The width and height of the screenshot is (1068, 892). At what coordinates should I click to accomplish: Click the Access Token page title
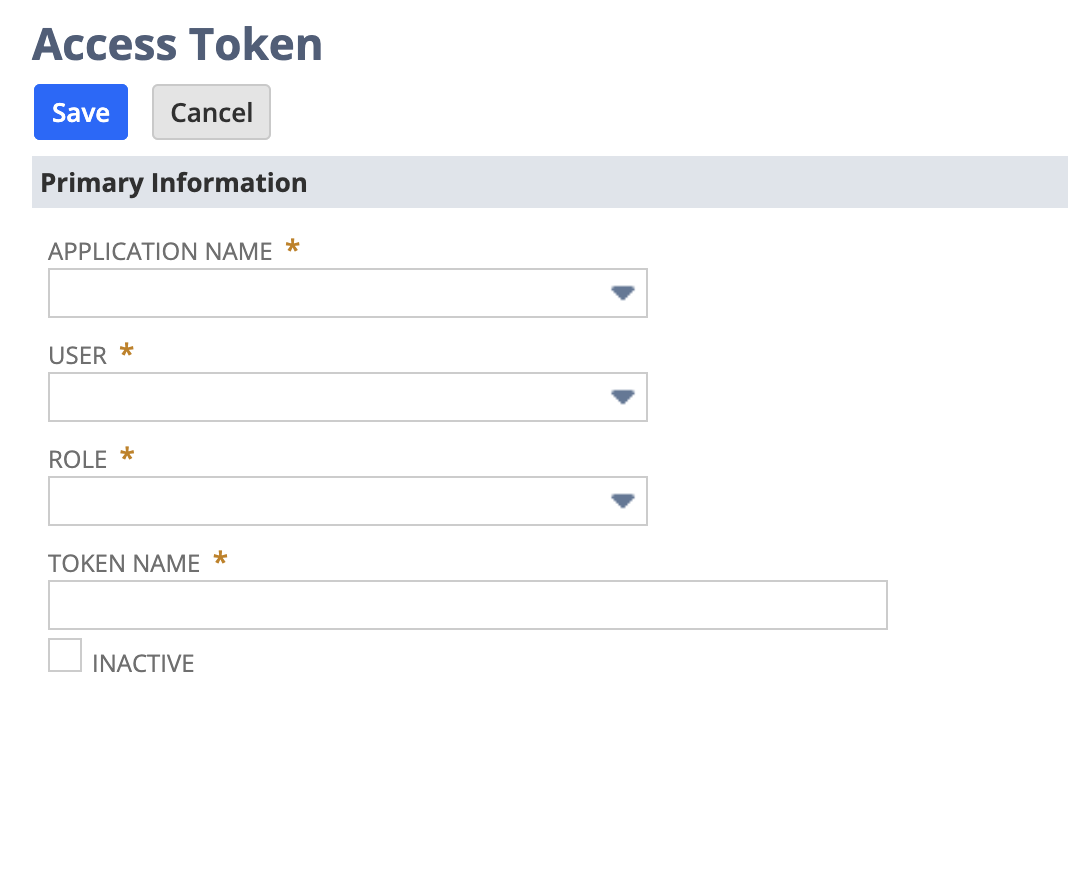(177, 45)
